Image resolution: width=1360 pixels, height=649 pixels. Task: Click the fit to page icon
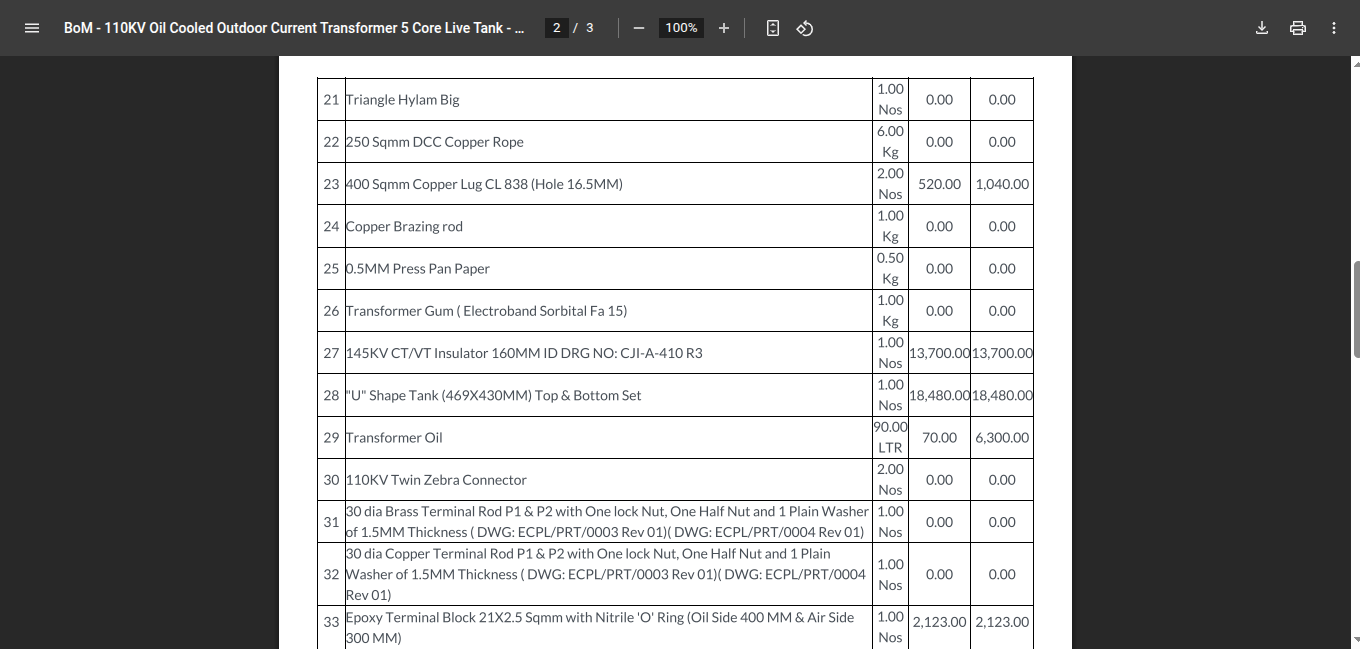coord(772,28)
